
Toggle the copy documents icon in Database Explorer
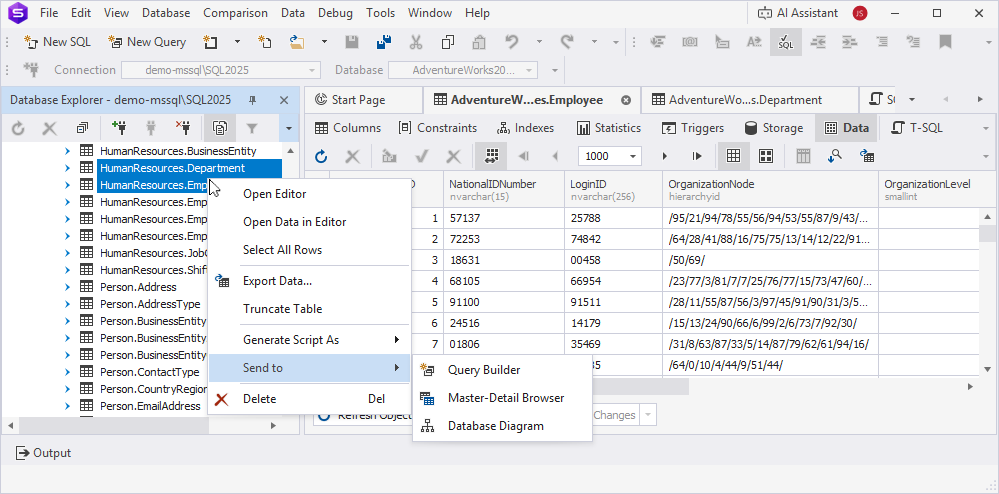pos(220,128)
